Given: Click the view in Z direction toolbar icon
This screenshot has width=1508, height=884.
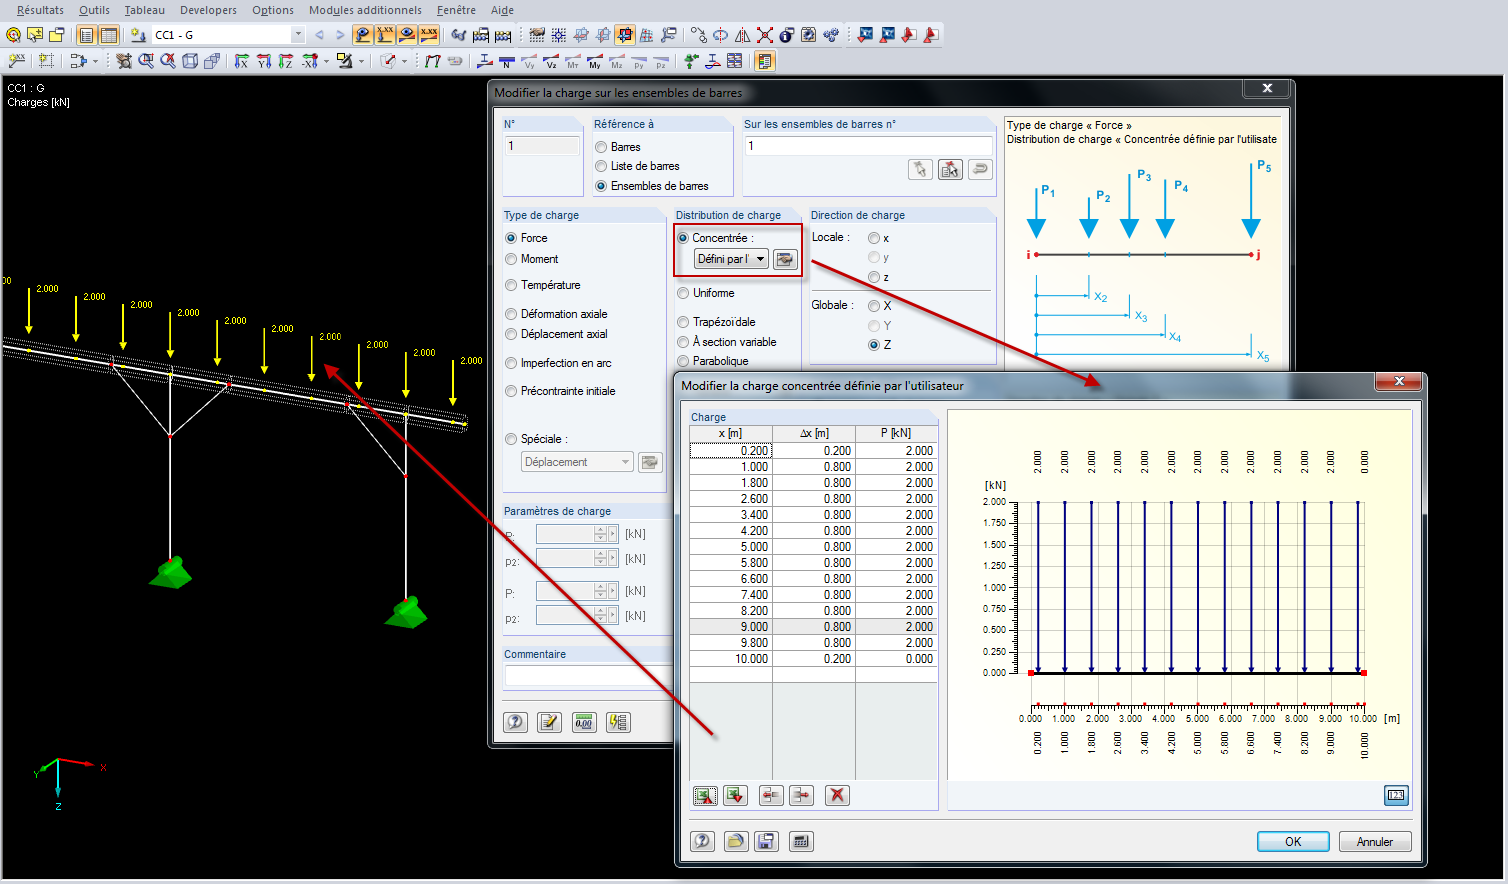Looking at the screenshot, I should pyautogui.click(x=285, y=61).
